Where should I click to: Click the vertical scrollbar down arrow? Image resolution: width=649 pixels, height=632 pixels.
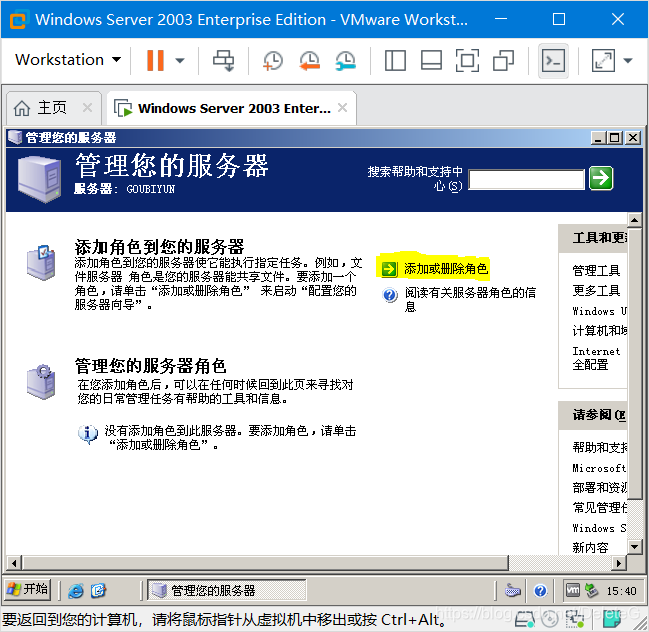(x=635, y=546)
